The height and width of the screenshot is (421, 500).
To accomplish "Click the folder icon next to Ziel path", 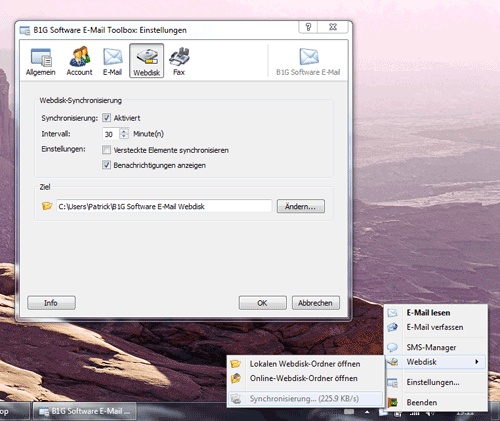I will [47, 206].
